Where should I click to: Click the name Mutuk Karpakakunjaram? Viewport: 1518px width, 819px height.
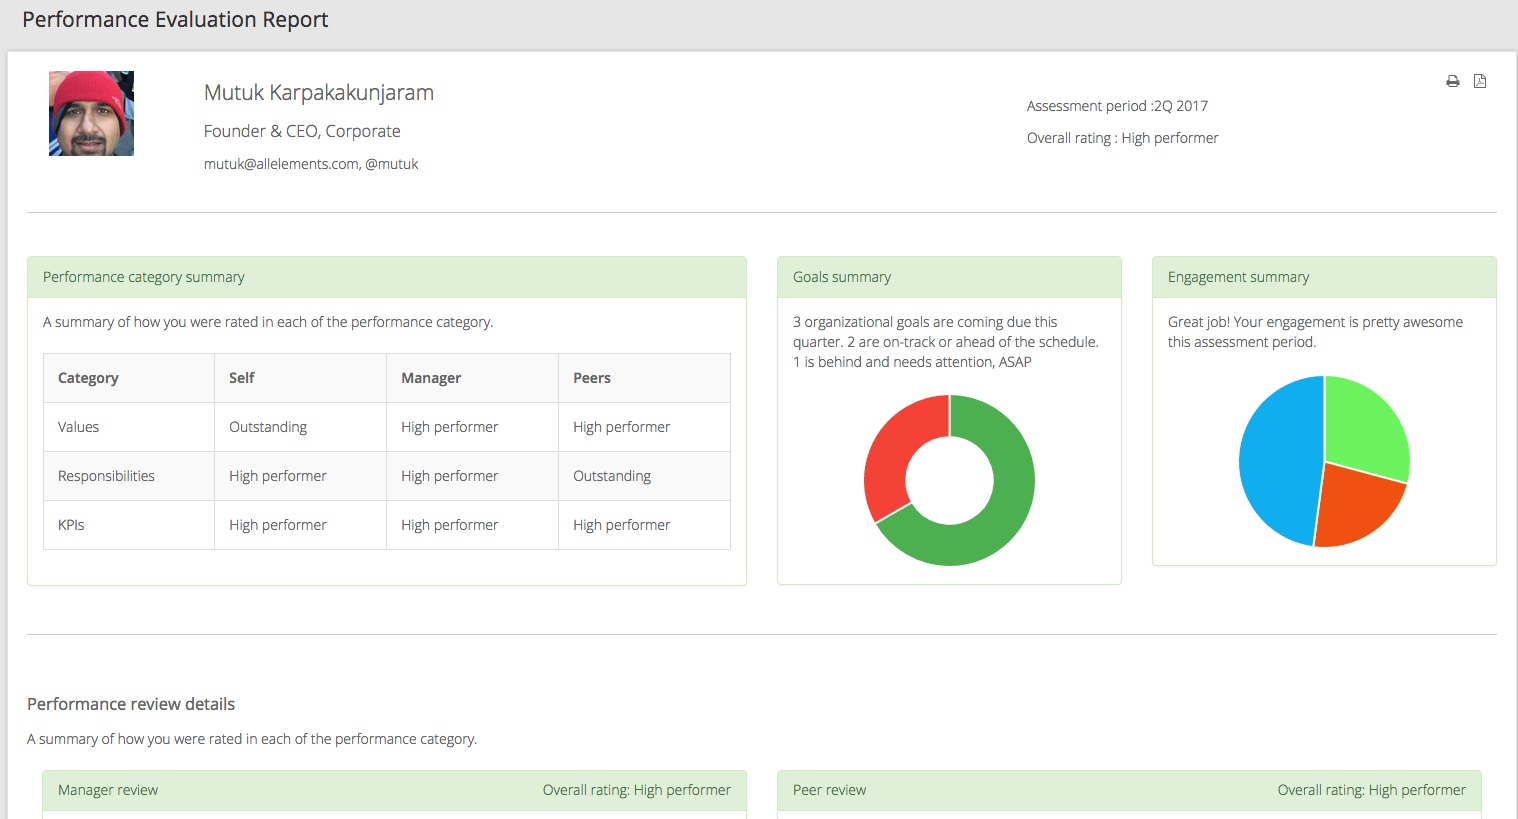319,93
